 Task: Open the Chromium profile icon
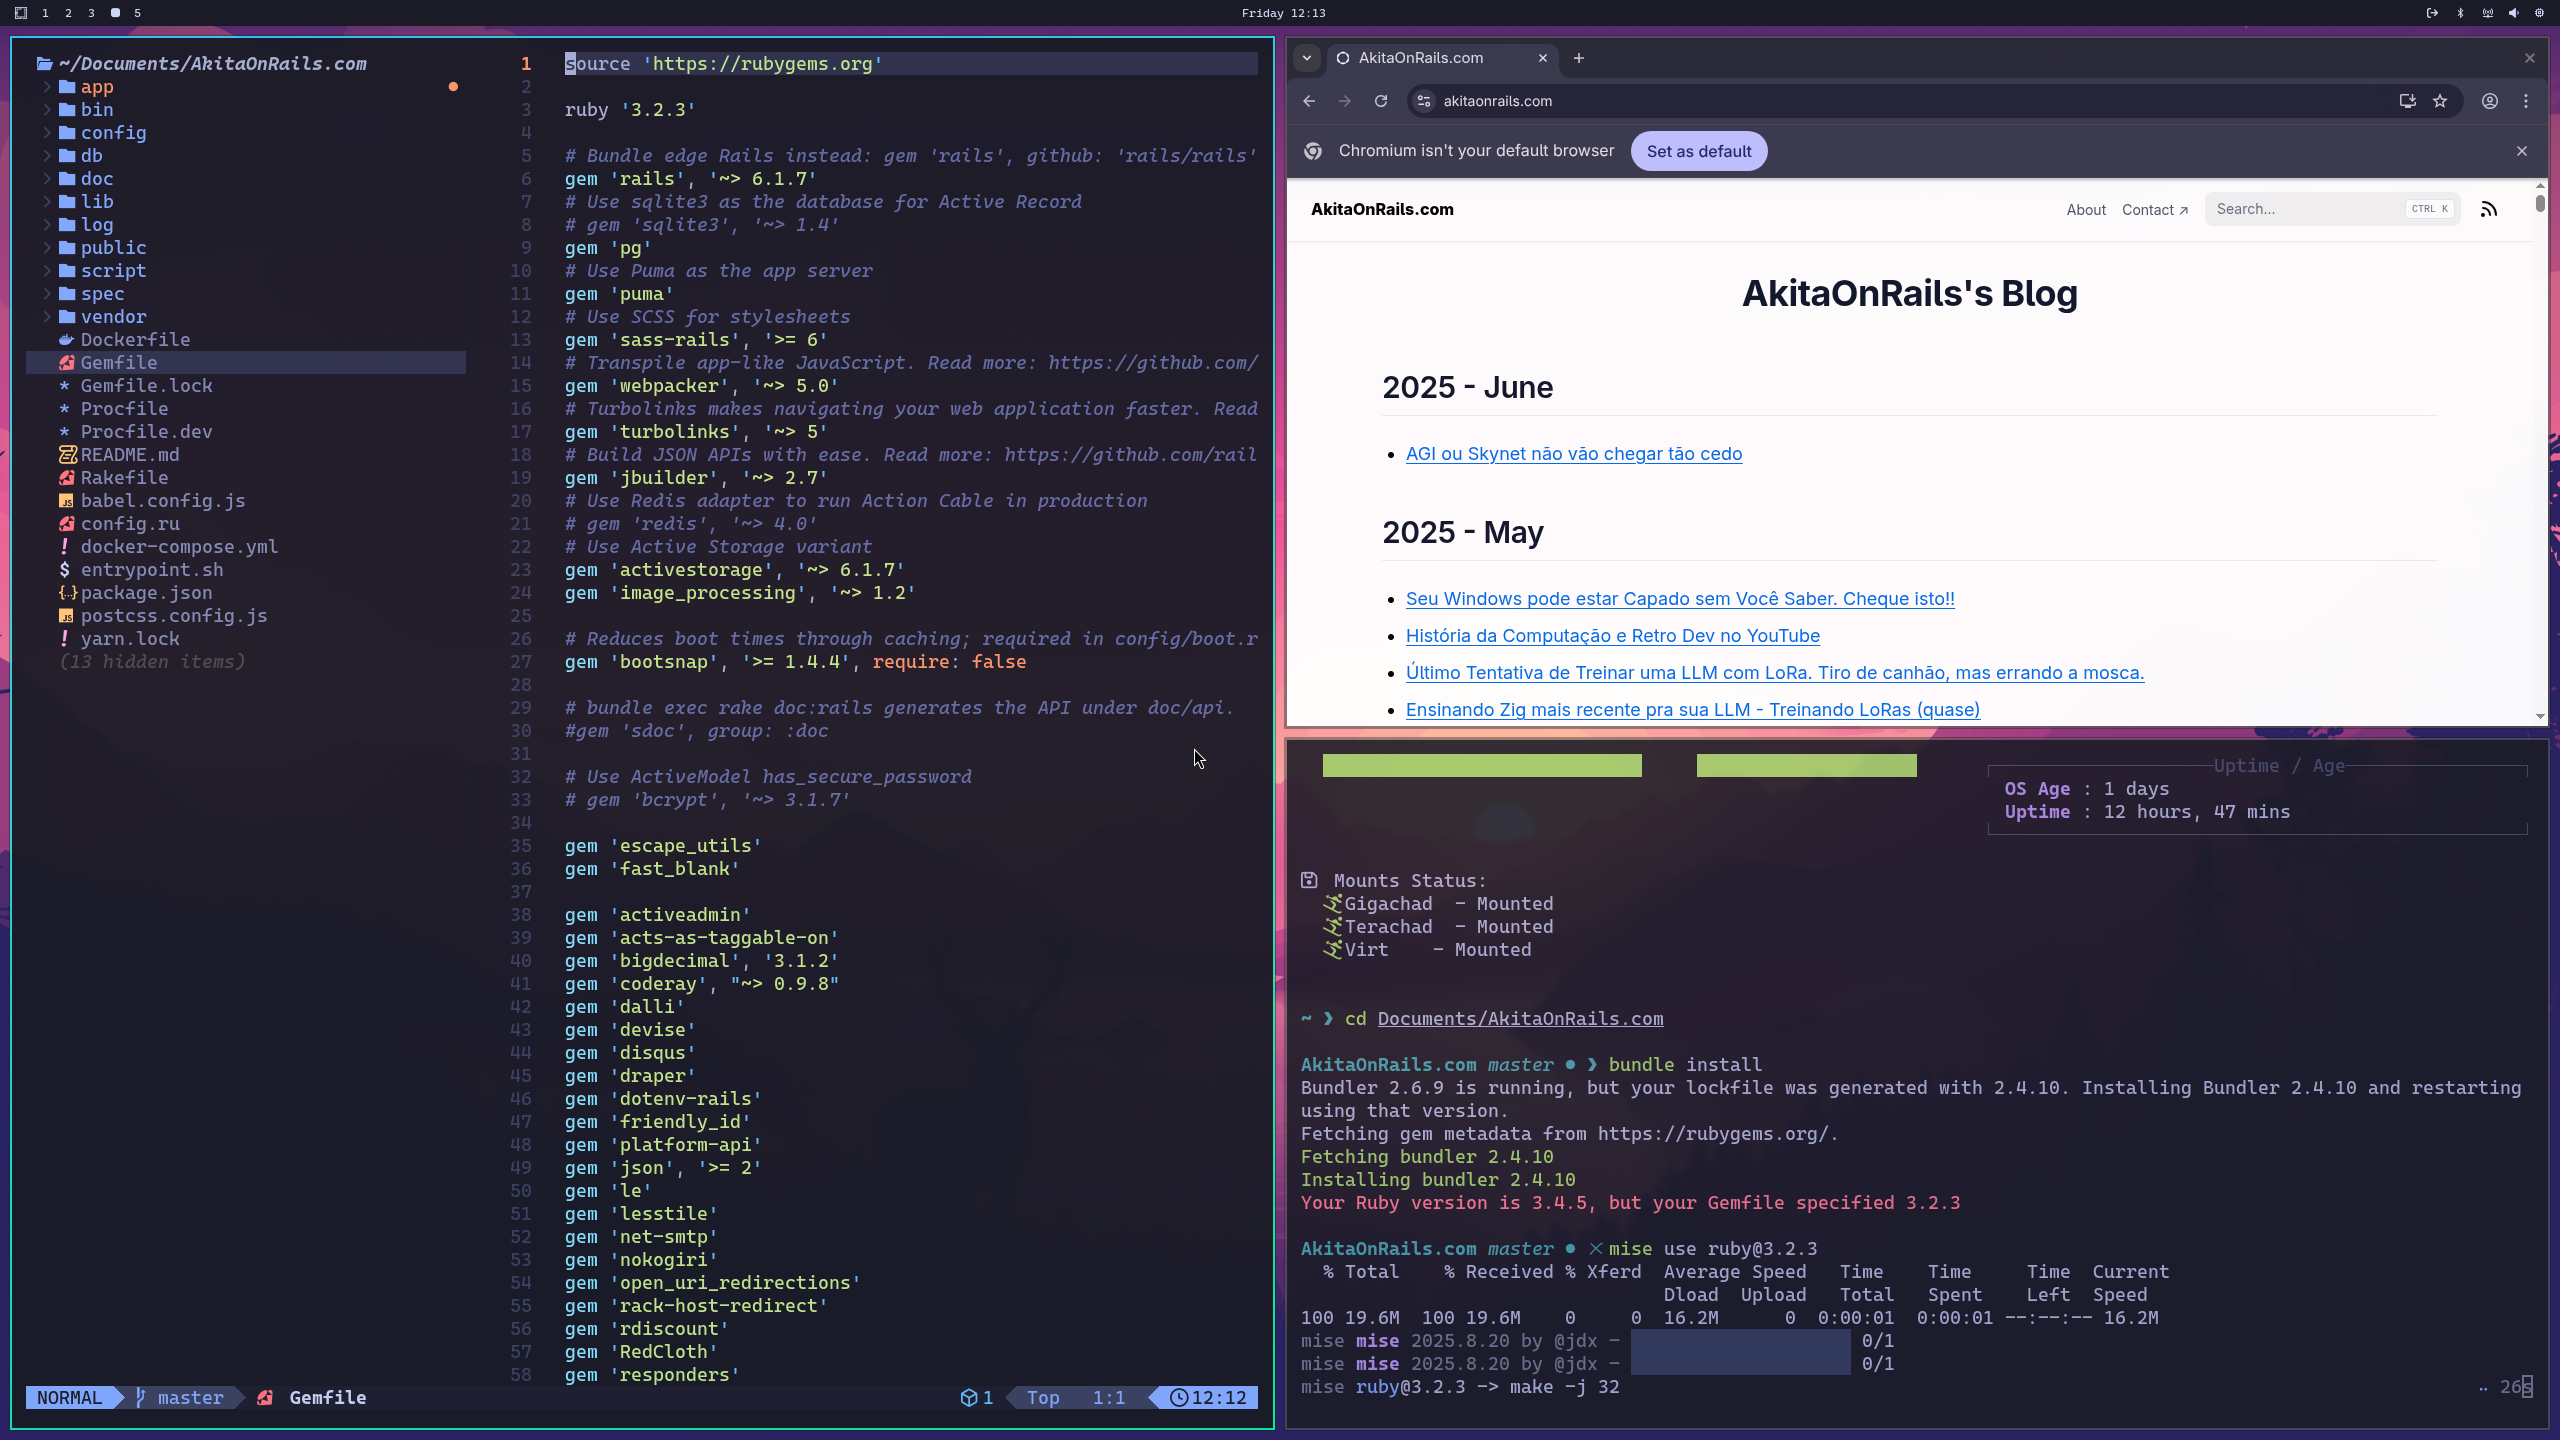point(2490,101)
